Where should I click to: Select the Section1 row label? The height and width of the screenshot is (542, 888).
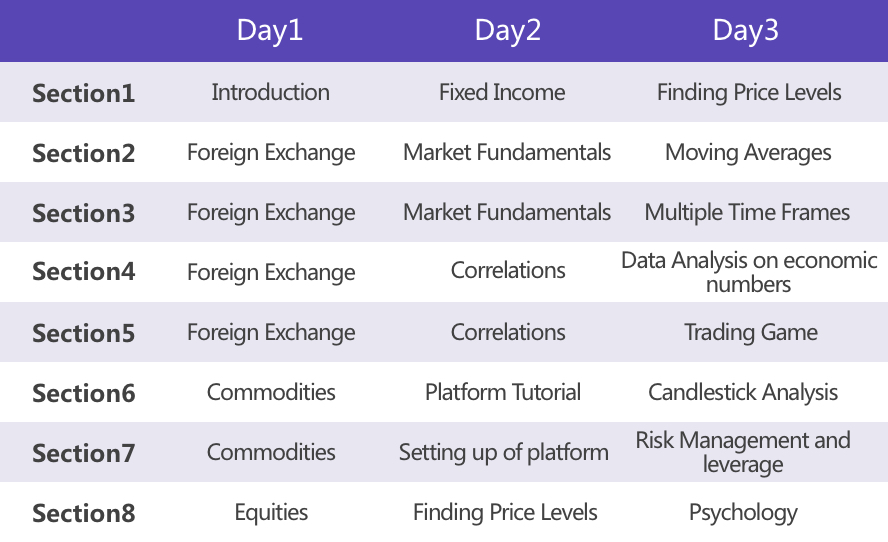83,93
